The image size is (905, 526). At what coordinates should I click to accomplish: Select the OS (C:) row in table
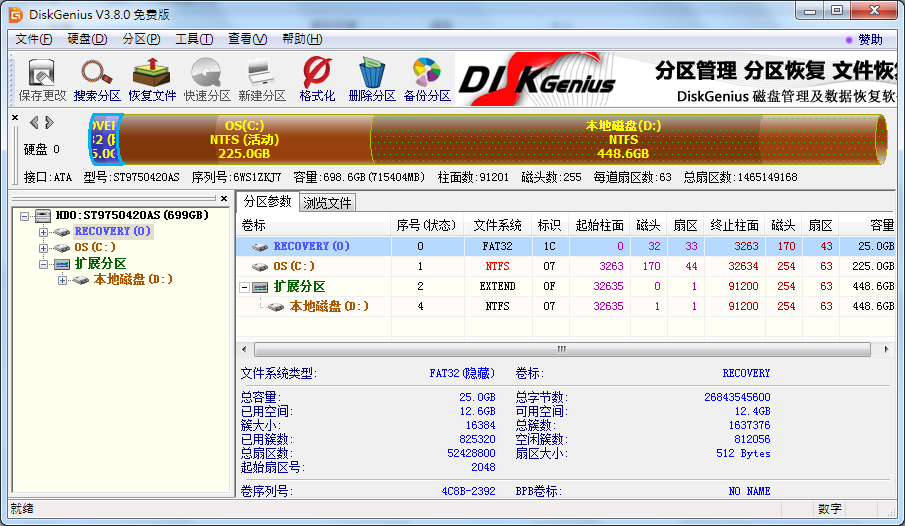pyautogui.click(x=566, y=266)
